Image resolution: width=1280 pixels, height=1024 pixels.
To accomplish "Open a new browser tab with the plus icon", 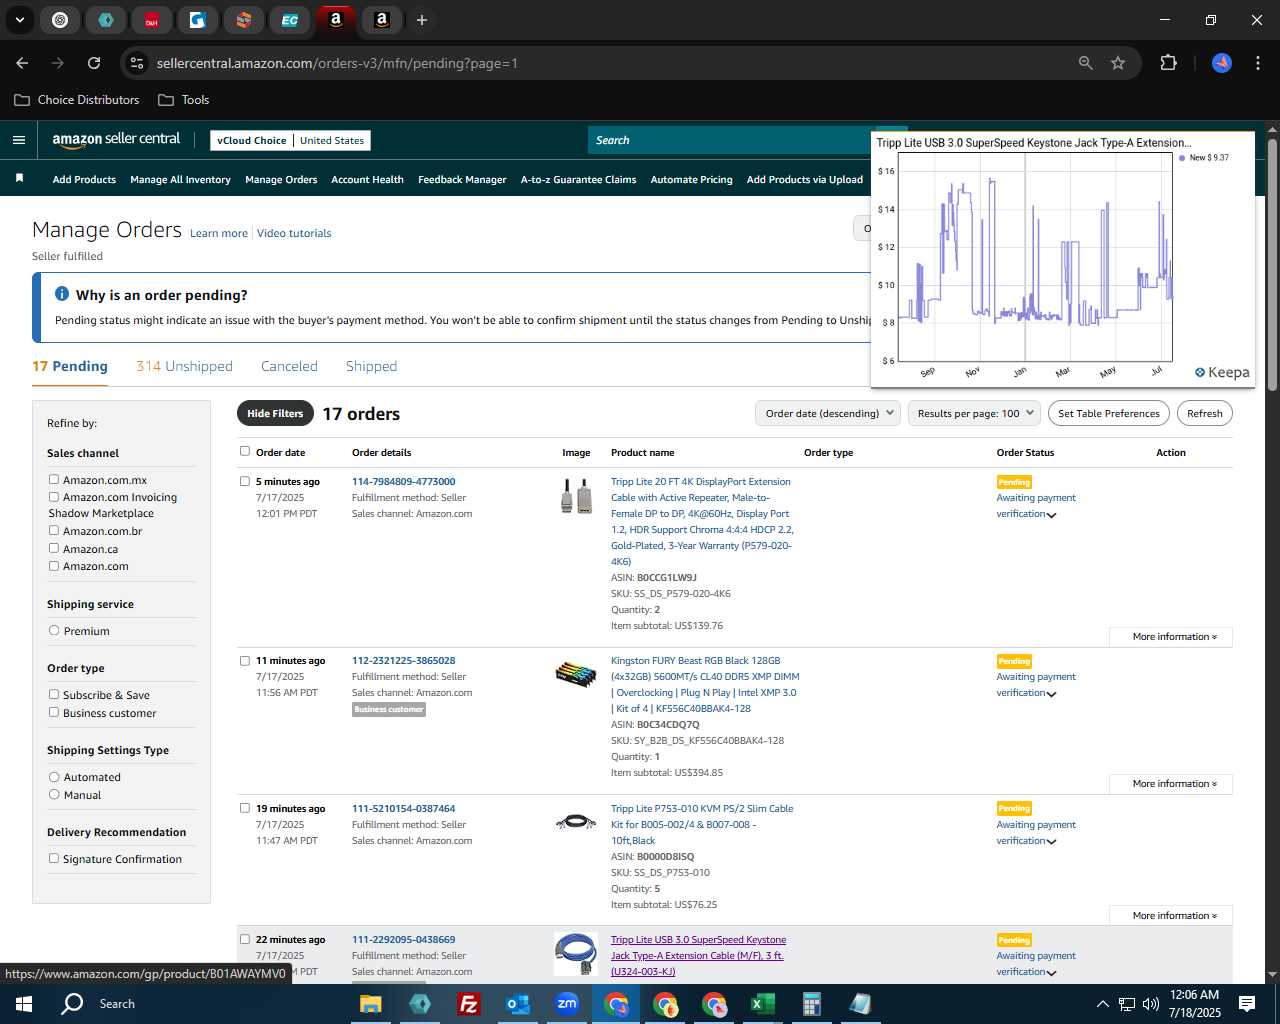I will point(422,20).
